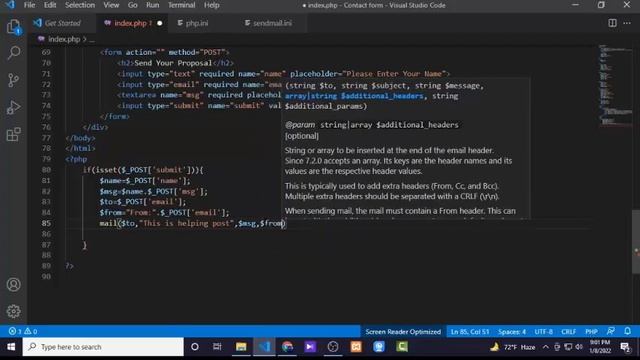The height and width of the screenshot is (360, 640).
Task: Open the Terminal menu
Action: [181, 5]
